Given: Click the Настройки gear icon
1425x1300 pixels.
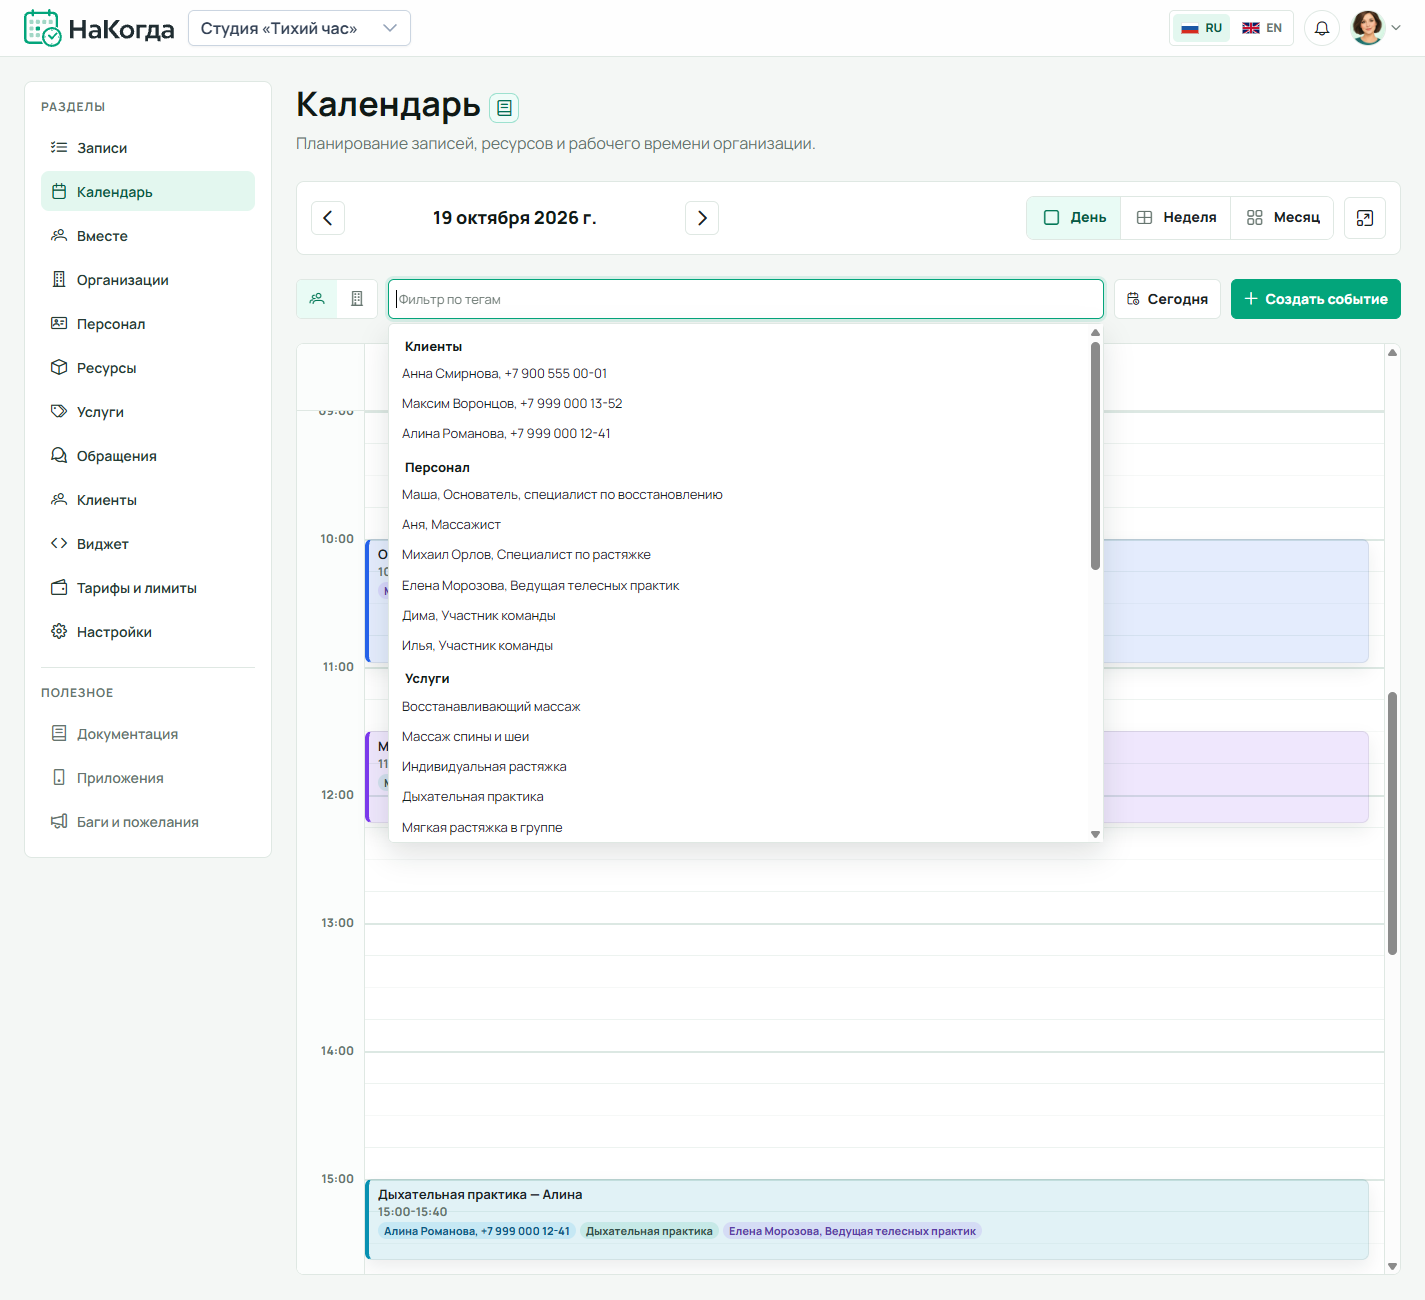Looking at the screenshot, I should [x=59, y=631].
